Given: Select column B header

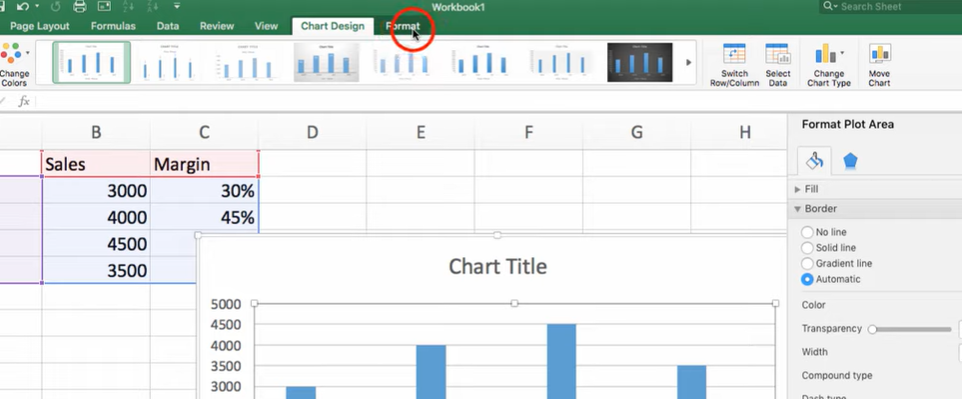Looking at the screenshot, I should (x=96, y=132).
